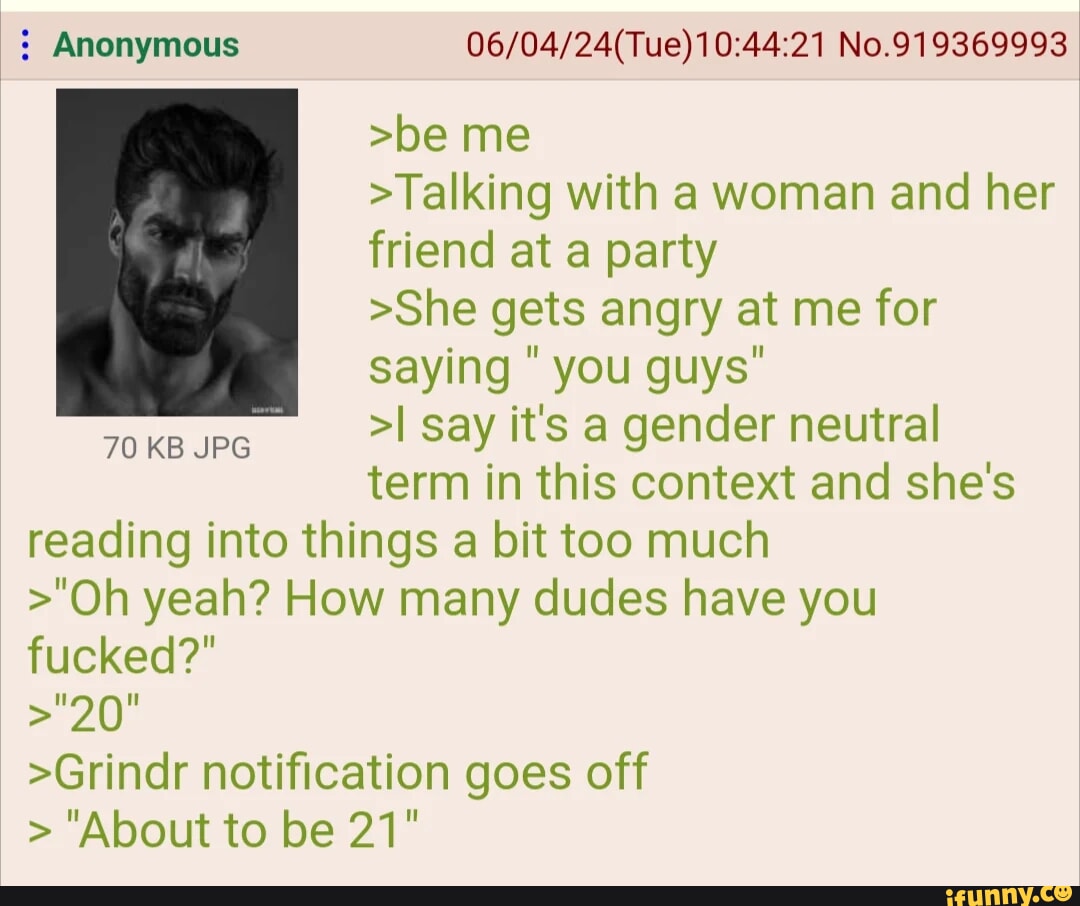Click the "gender neutral term" text line
Viewport: 1080px width, 906px height.
coord(655,425)
